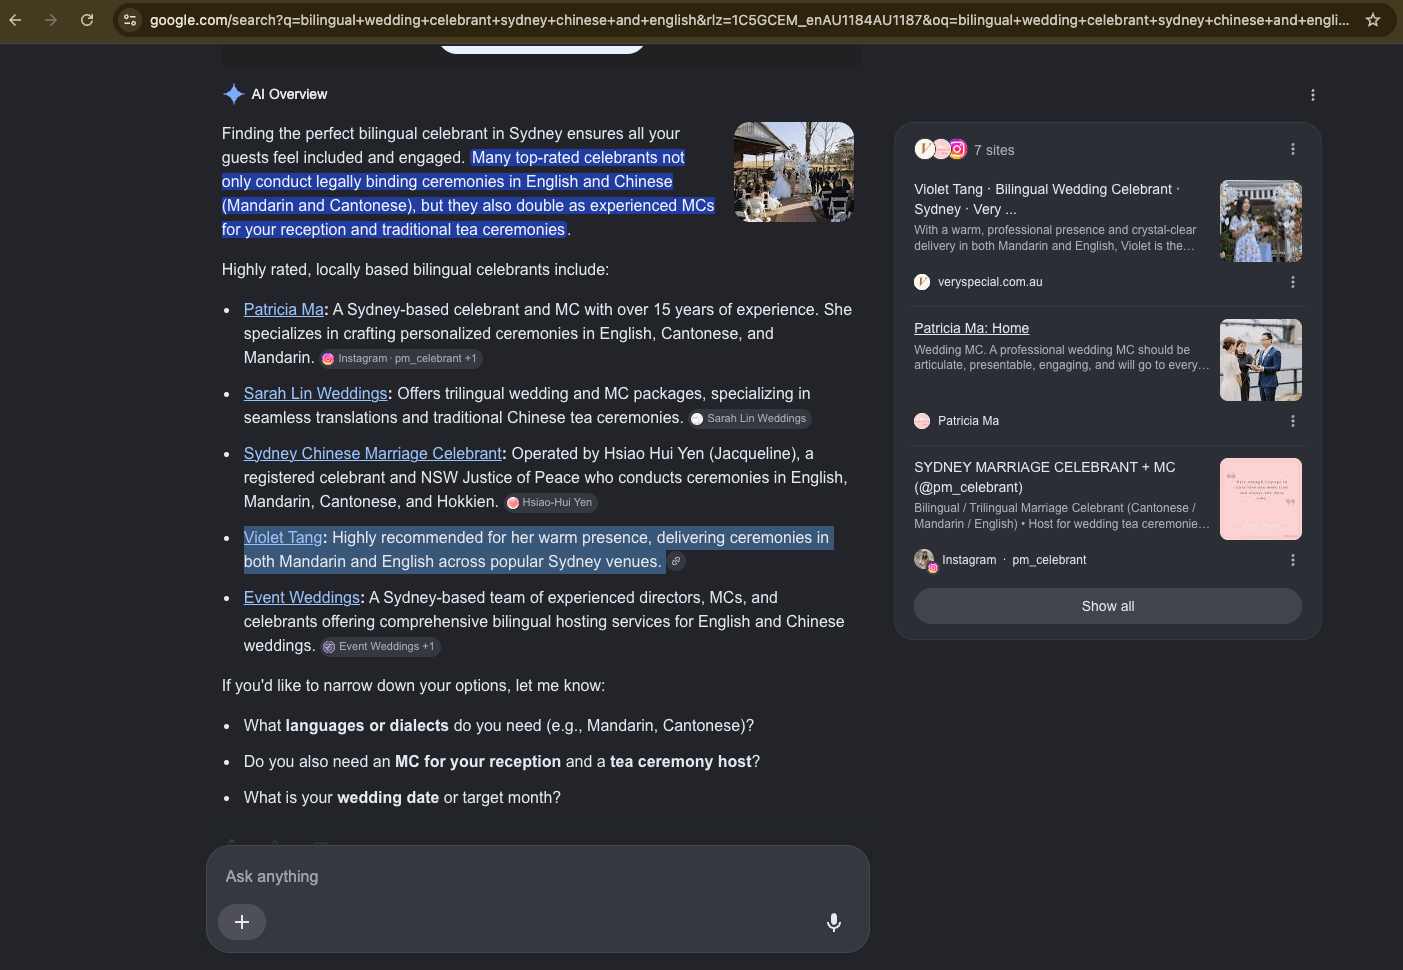Image resolution: width=1403 pixels, height=970 pixels.
Task: Click the browser address bar URL
Action: [749, 20]
